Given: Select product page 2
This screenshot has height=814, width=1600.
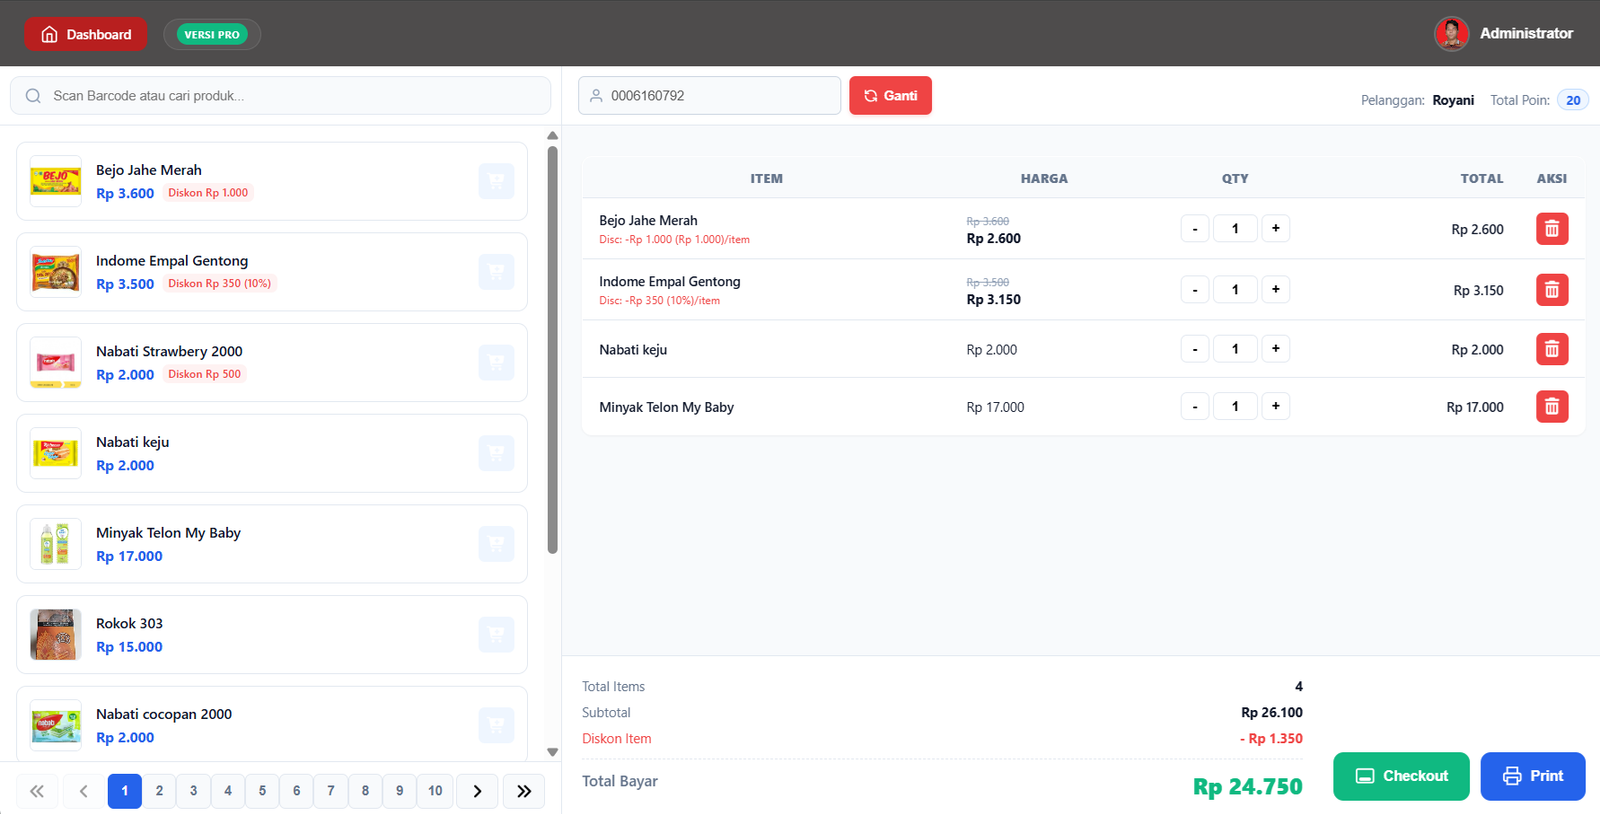Looking at the screenshot, I should [x=159, y=791].
